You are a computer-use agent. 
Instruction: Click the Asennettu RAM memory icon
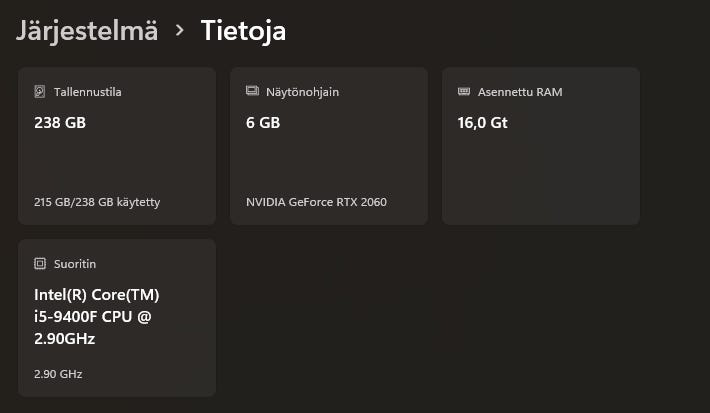click(464, 92)
